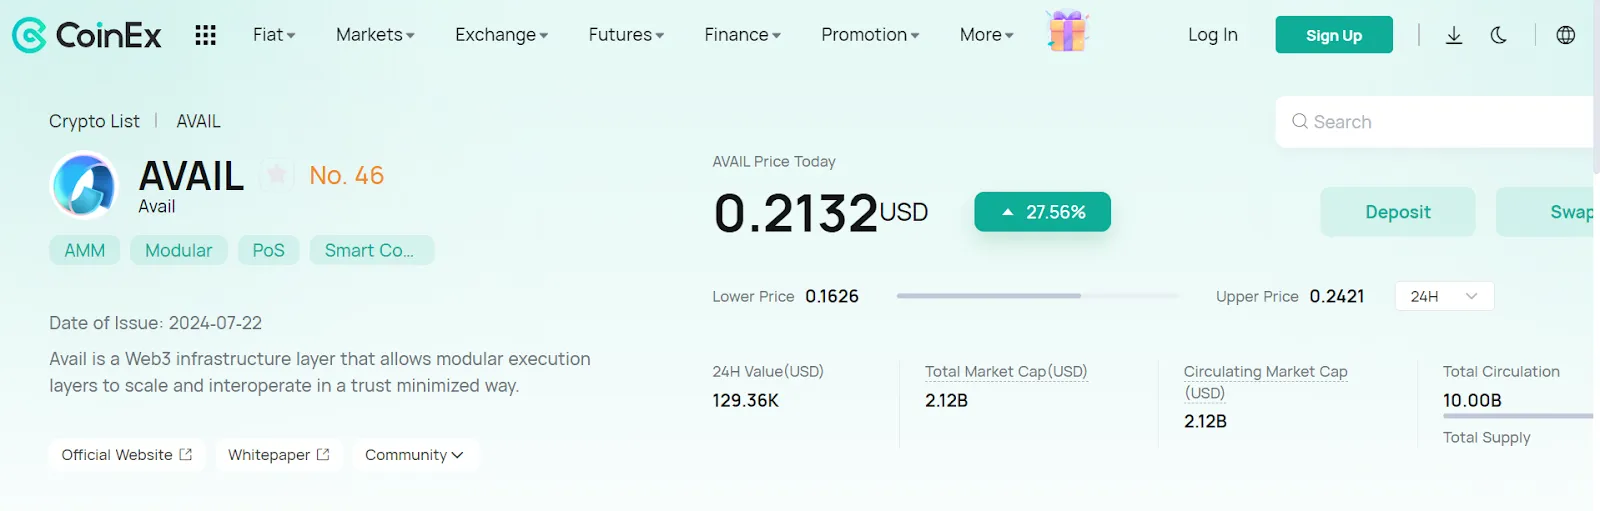Open the apps grid menu icon
This screenshot has height=511, width=1600.
point(205,35)
